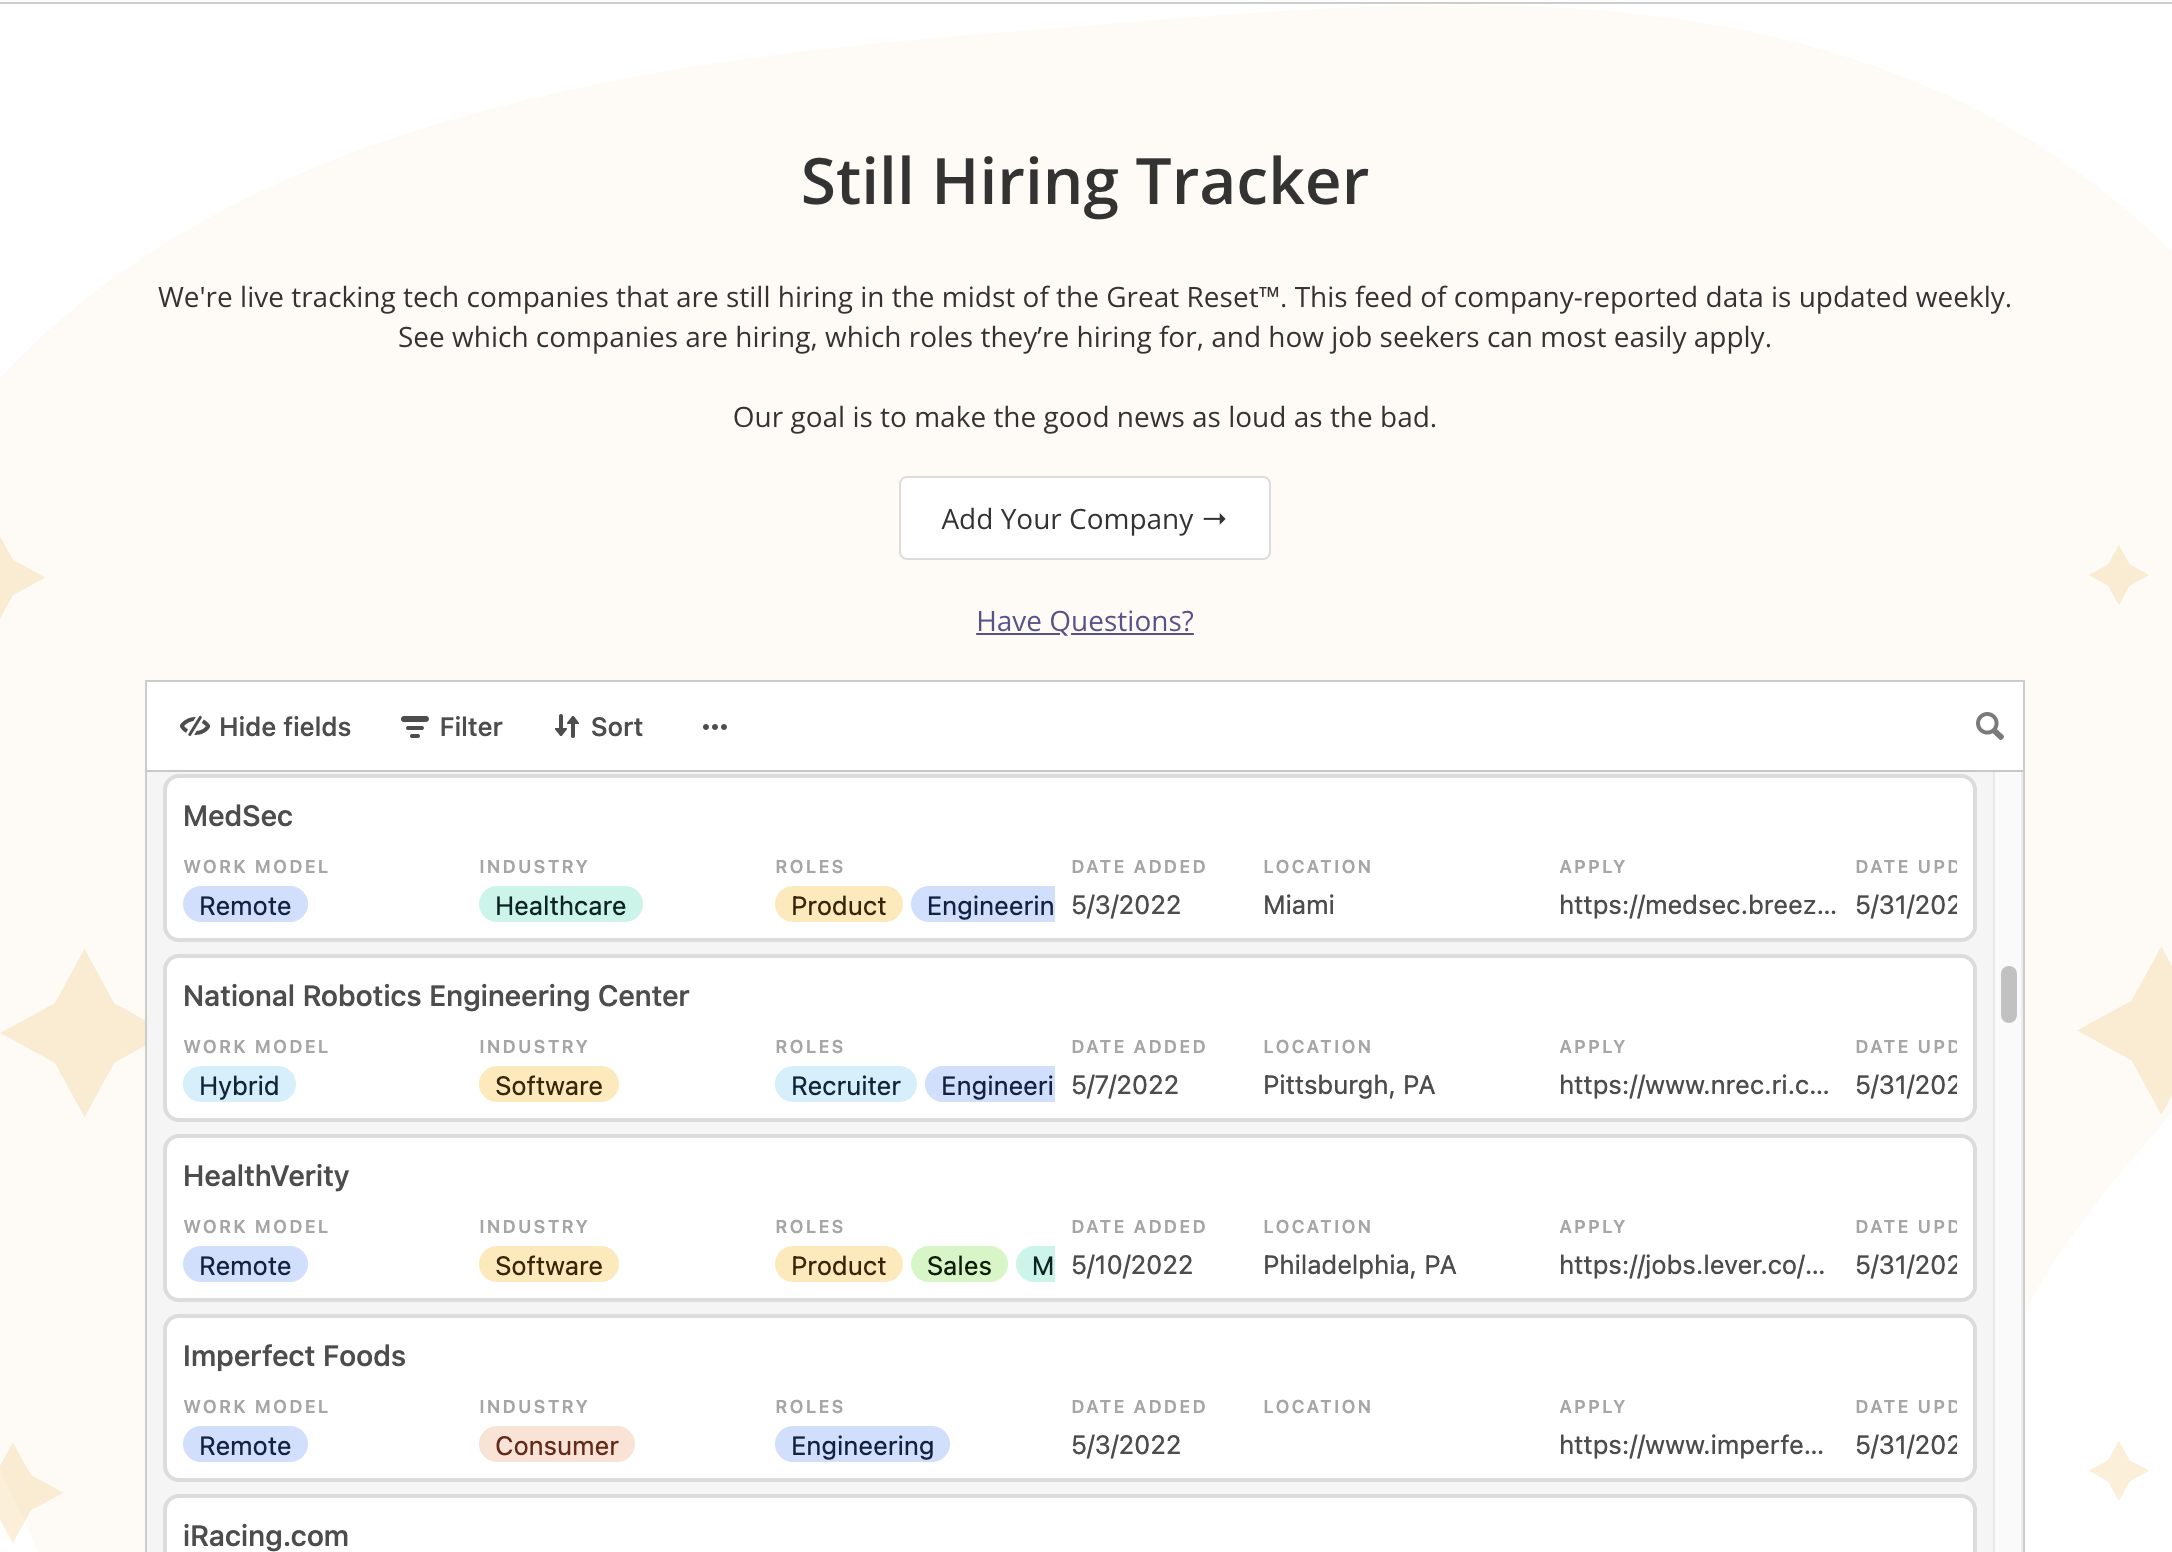The image size is (2172, 1552).
Task: Click the Still Hiring Tracker heading
Action: 1084,182
